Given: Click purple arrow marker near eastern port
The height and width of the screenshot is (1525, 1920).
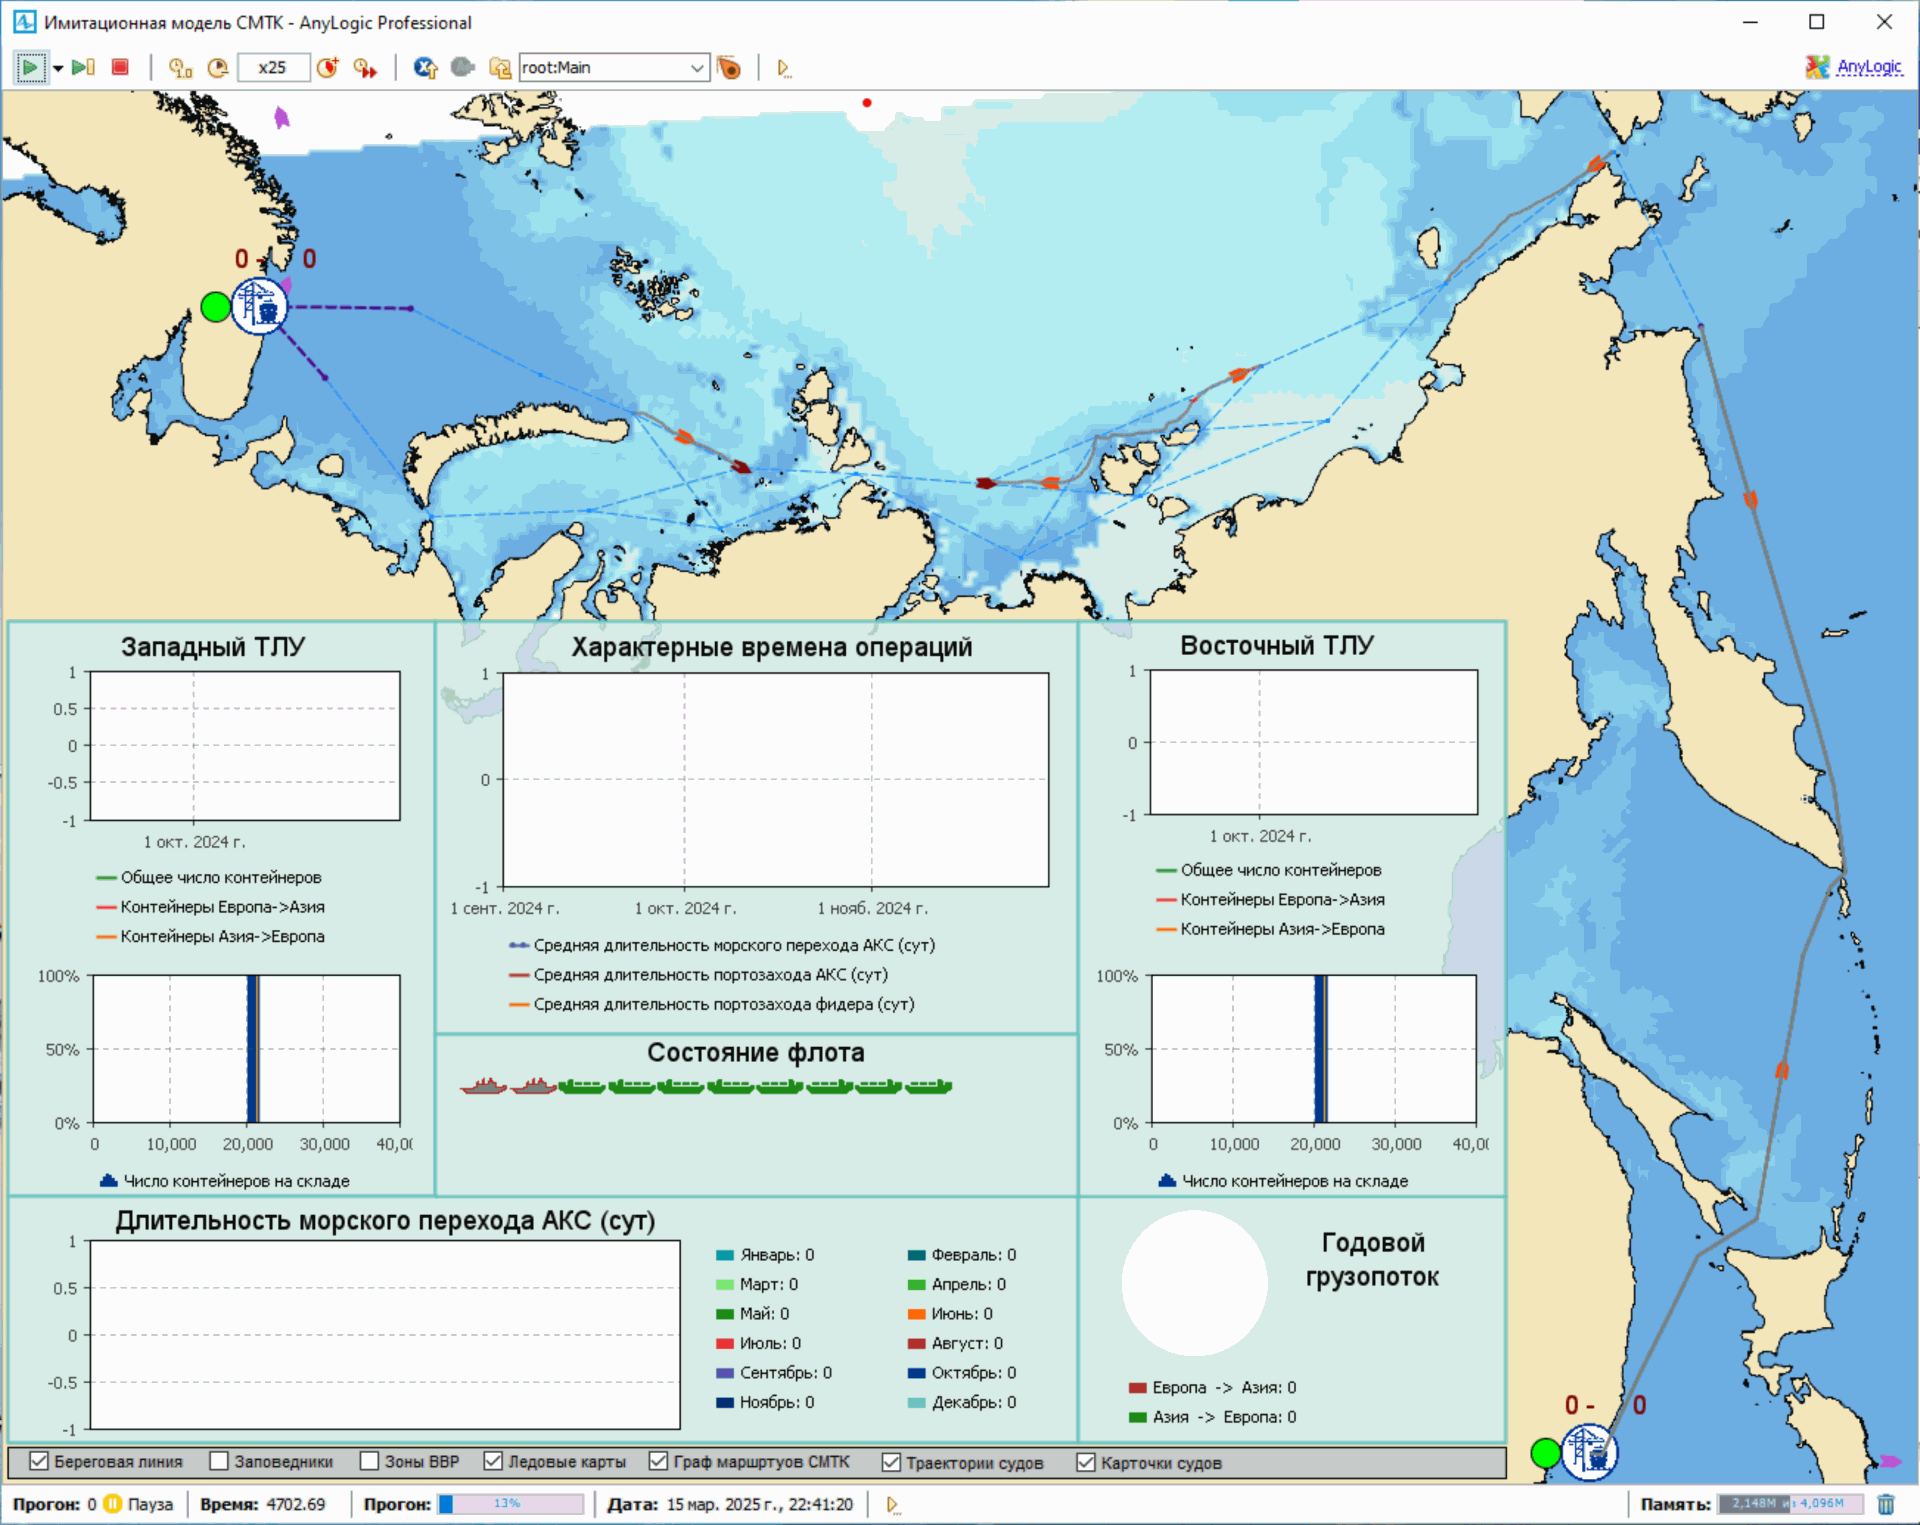Looking at the screenshot, I should 1889,1461.
